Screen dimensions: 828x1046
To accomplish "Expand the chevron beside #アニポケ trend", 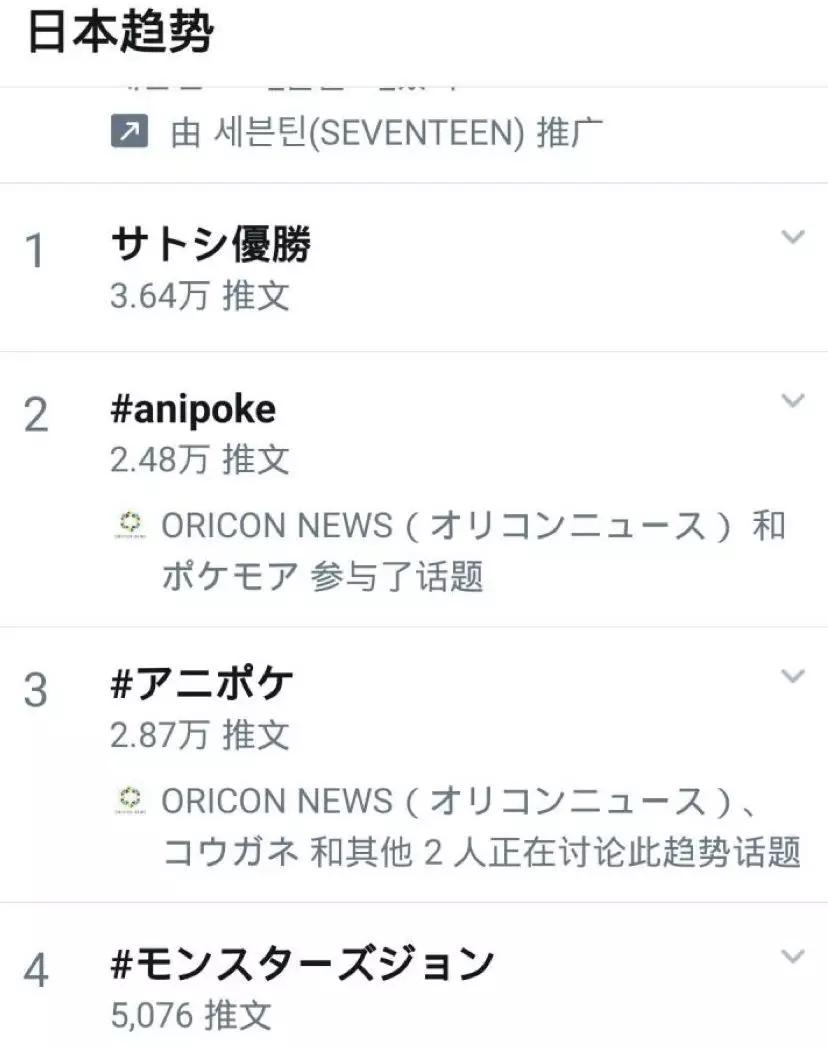I will coord(792,677).
